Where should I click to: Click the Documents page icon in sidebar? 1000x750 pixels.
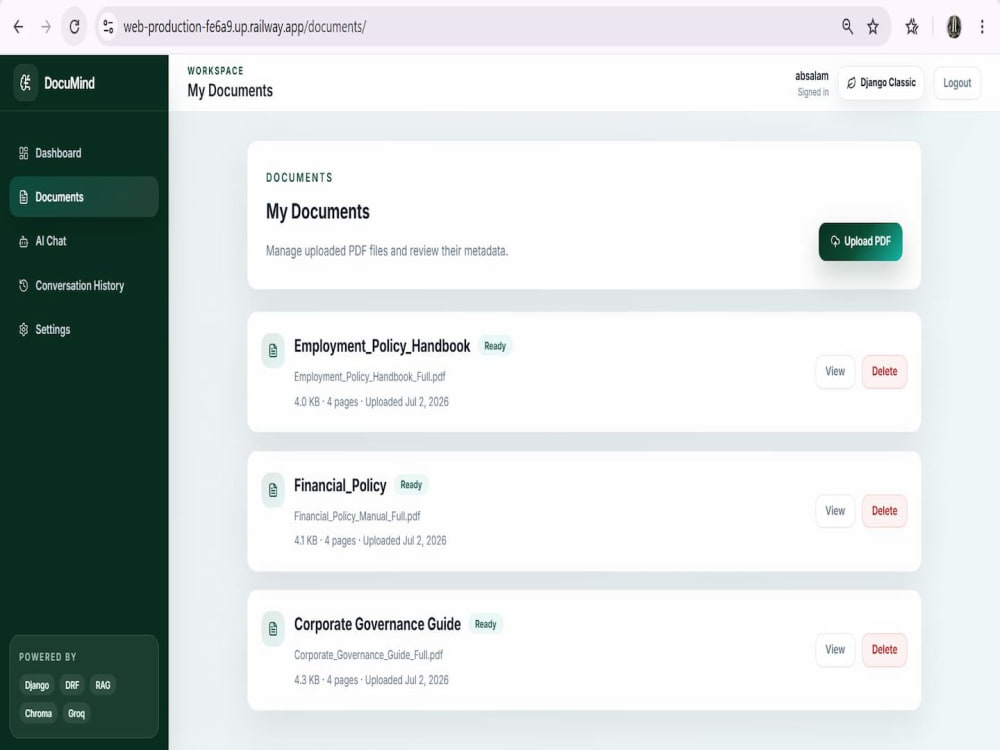(x=24, y=197)
